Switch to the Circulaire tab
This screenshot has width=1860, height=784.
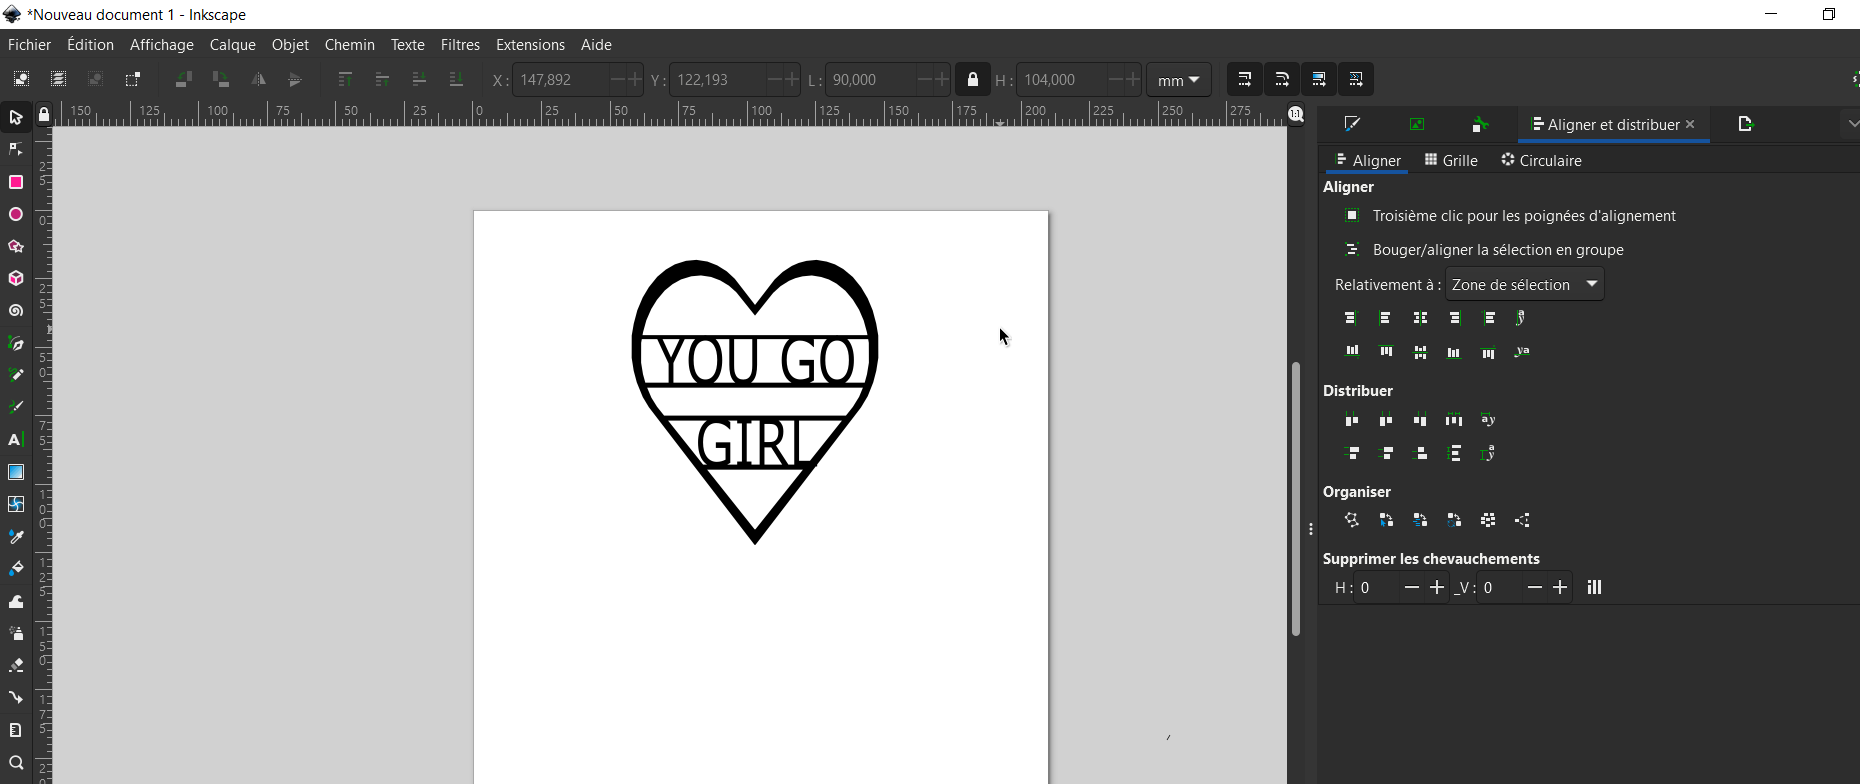click(1541, 160)
